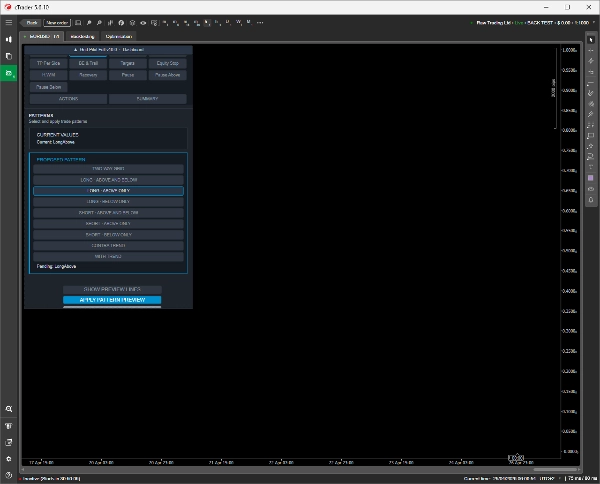Select the rectangle shape drawing tool

point(591,135)
